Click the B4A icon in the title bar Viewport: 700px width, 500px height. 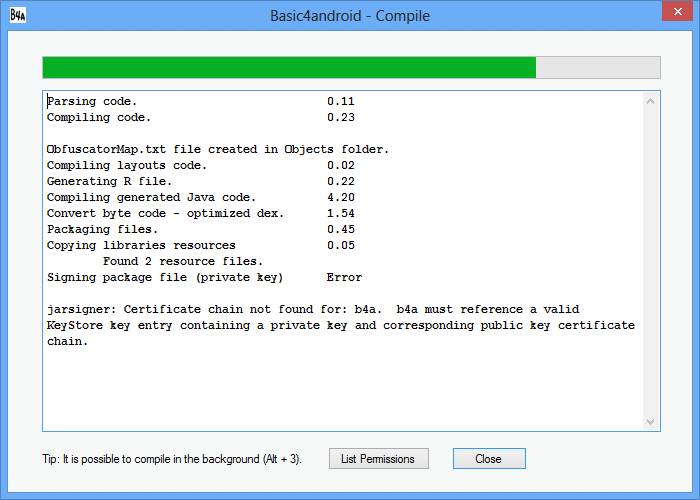[17, 15]
